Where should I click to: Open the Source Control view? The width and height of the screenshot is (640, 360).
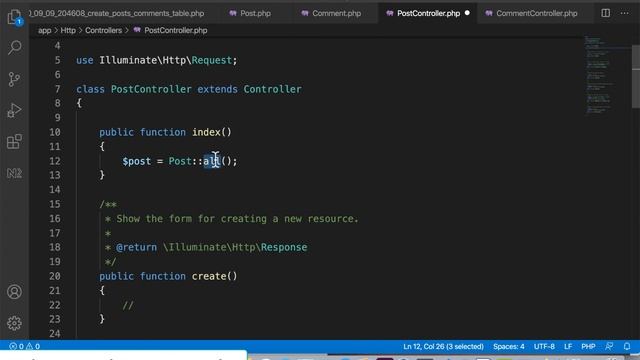click(14, 79)
